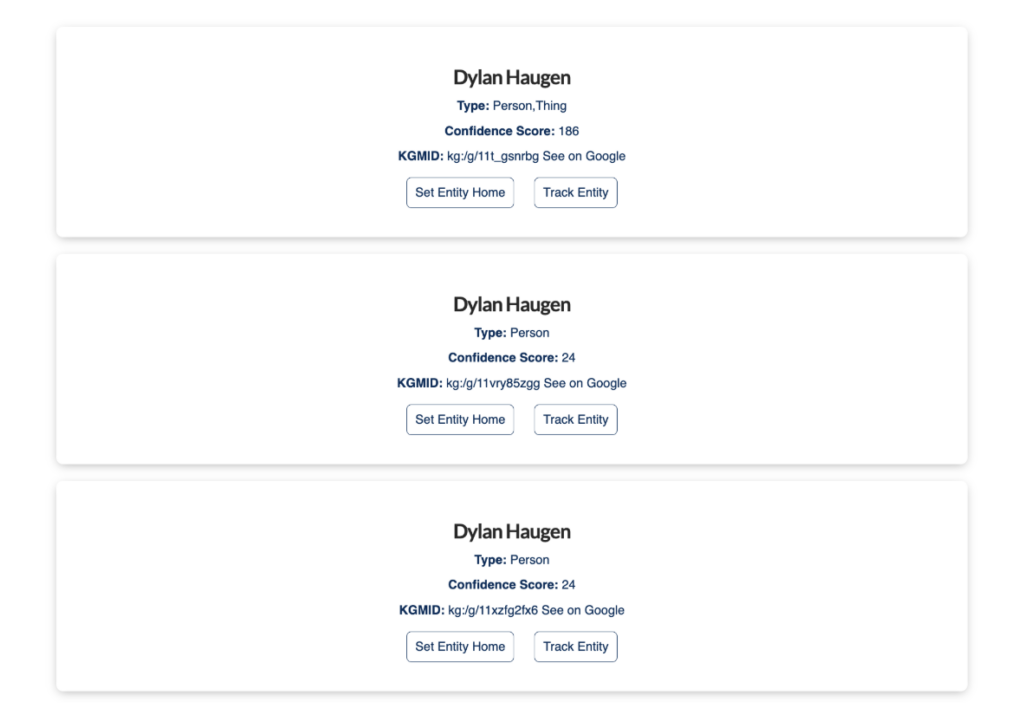Select the KGMID text kg:/g/11t_gsnrbg
Viewport: 1024px width, 715px height.
coord(493,156)
